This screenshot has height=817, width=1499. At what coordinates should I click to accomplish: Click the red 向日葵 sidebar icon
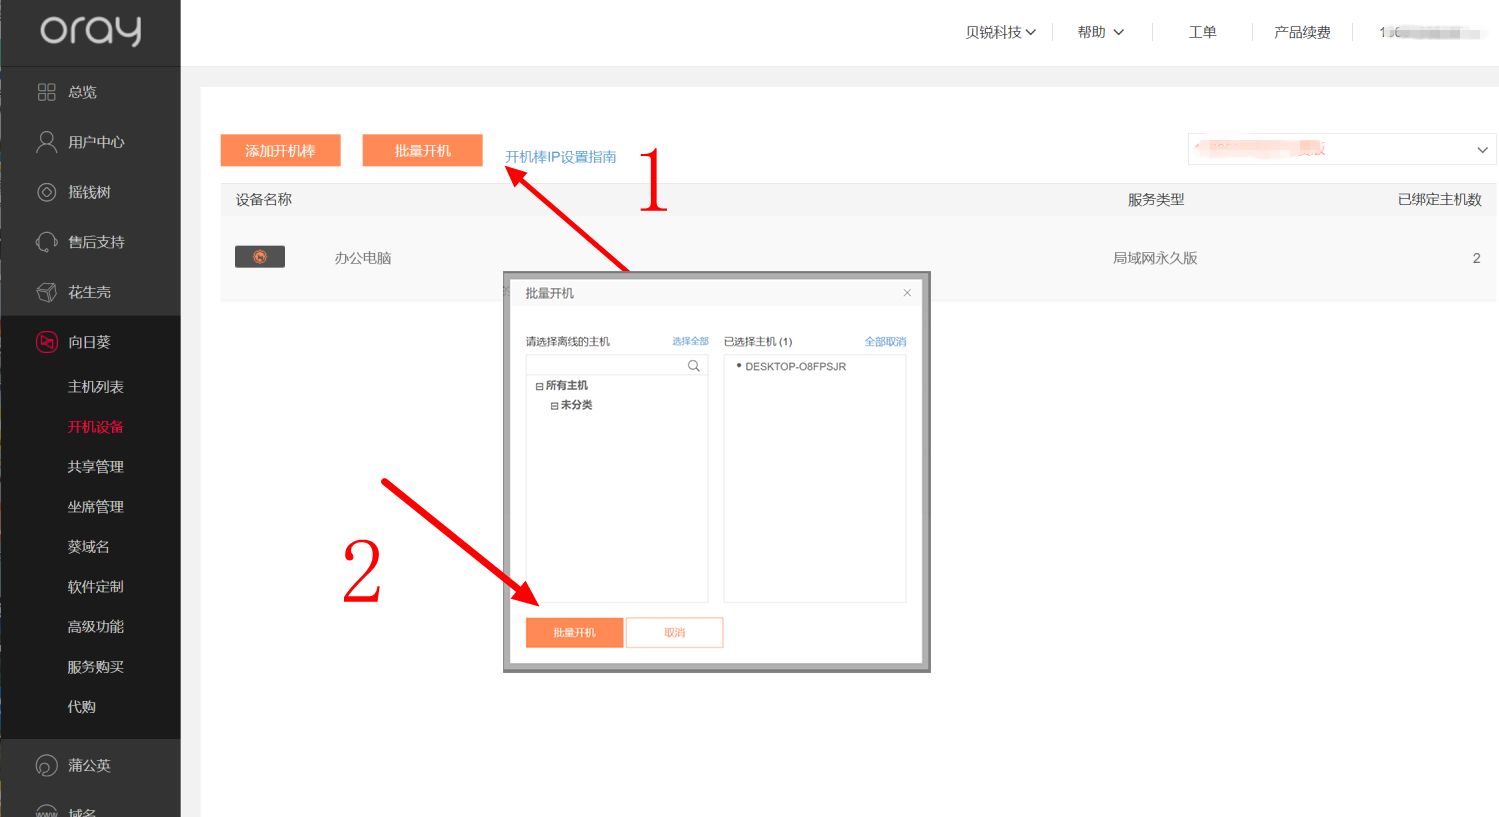pyautogui.click(x=46, y=342)
